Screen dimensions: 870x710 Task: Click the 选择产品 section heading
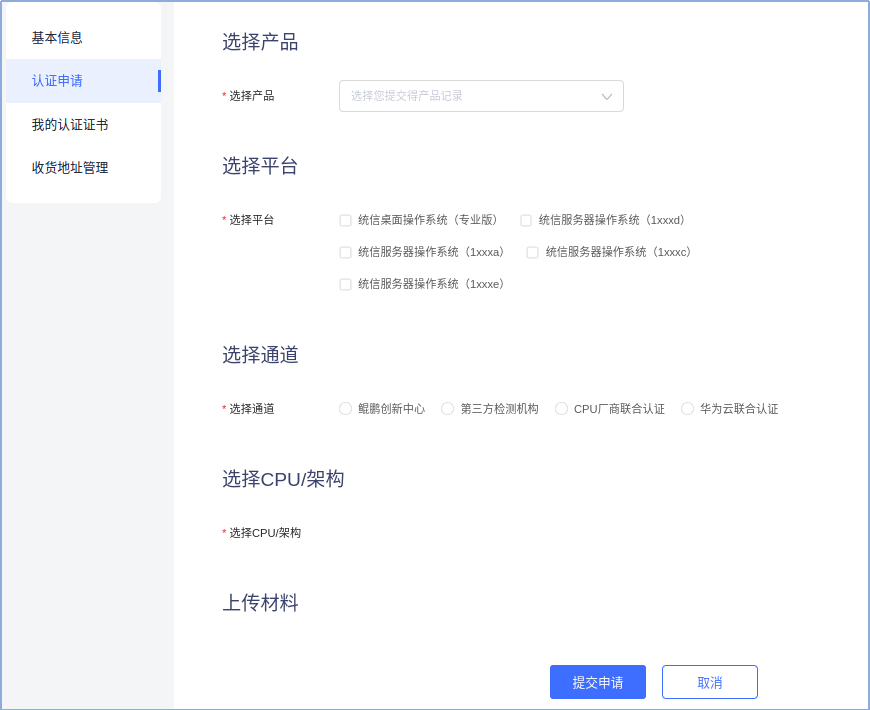click(x=260, y=42)
